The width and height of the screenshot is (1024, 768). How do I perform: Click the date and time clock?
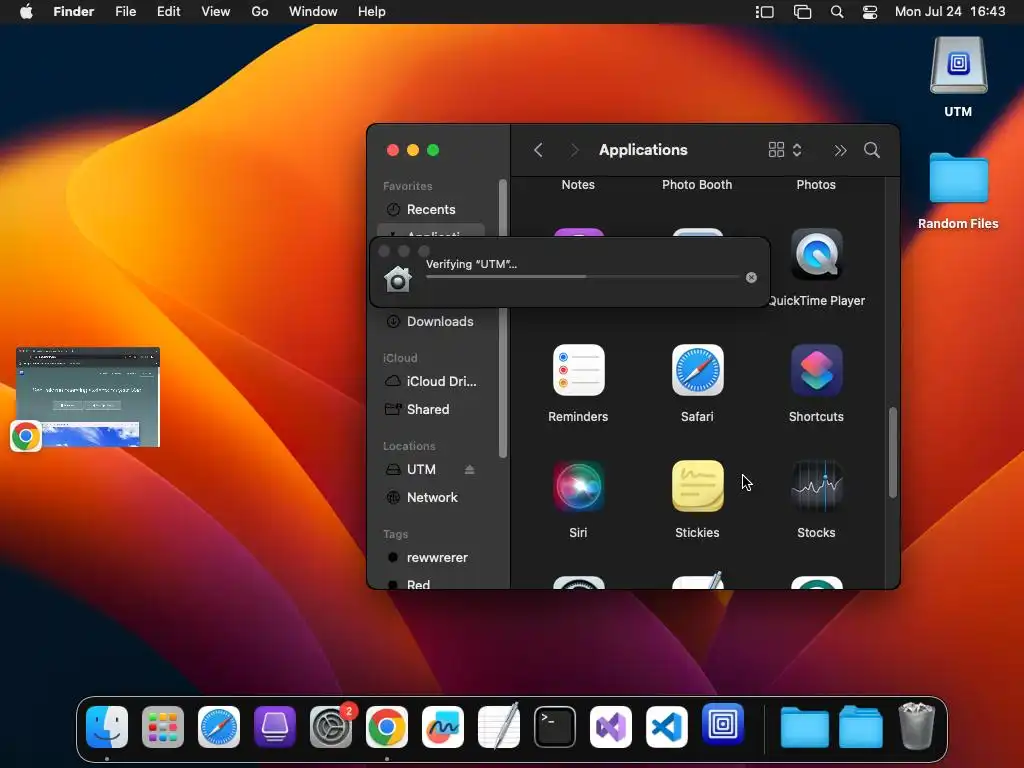950,12
